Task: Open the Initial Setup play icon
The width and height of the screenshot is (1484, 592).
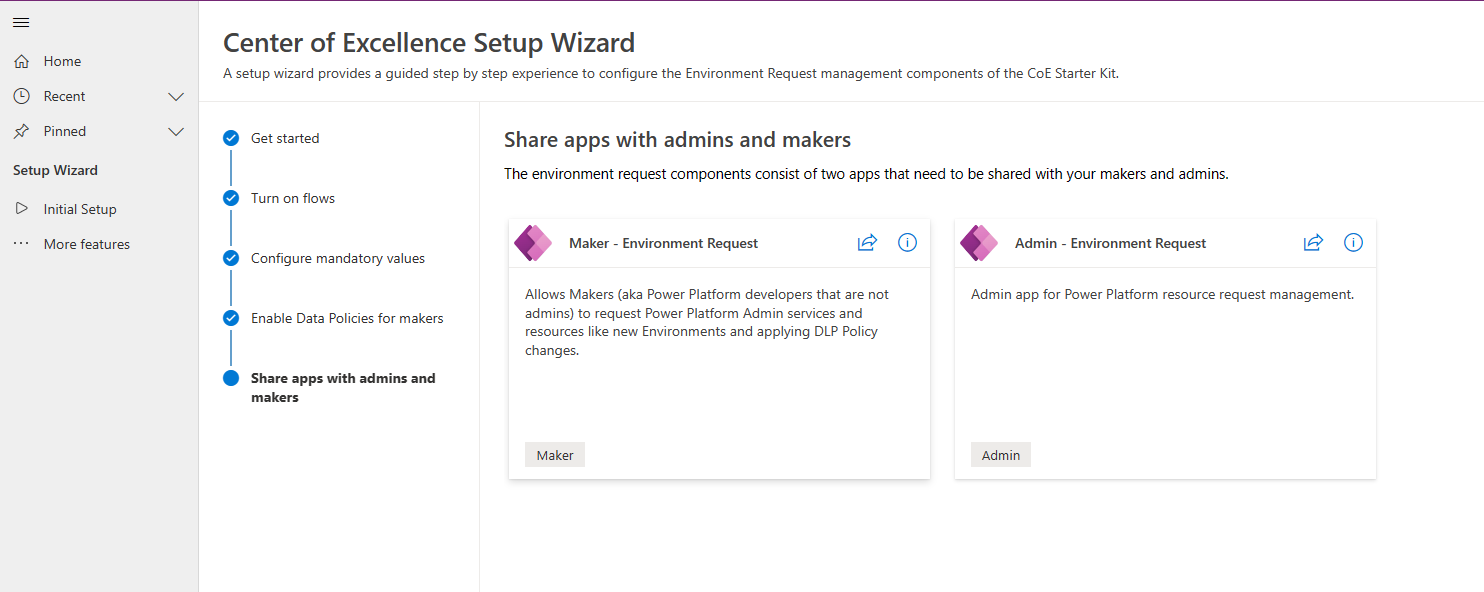Action: point(21,208)
